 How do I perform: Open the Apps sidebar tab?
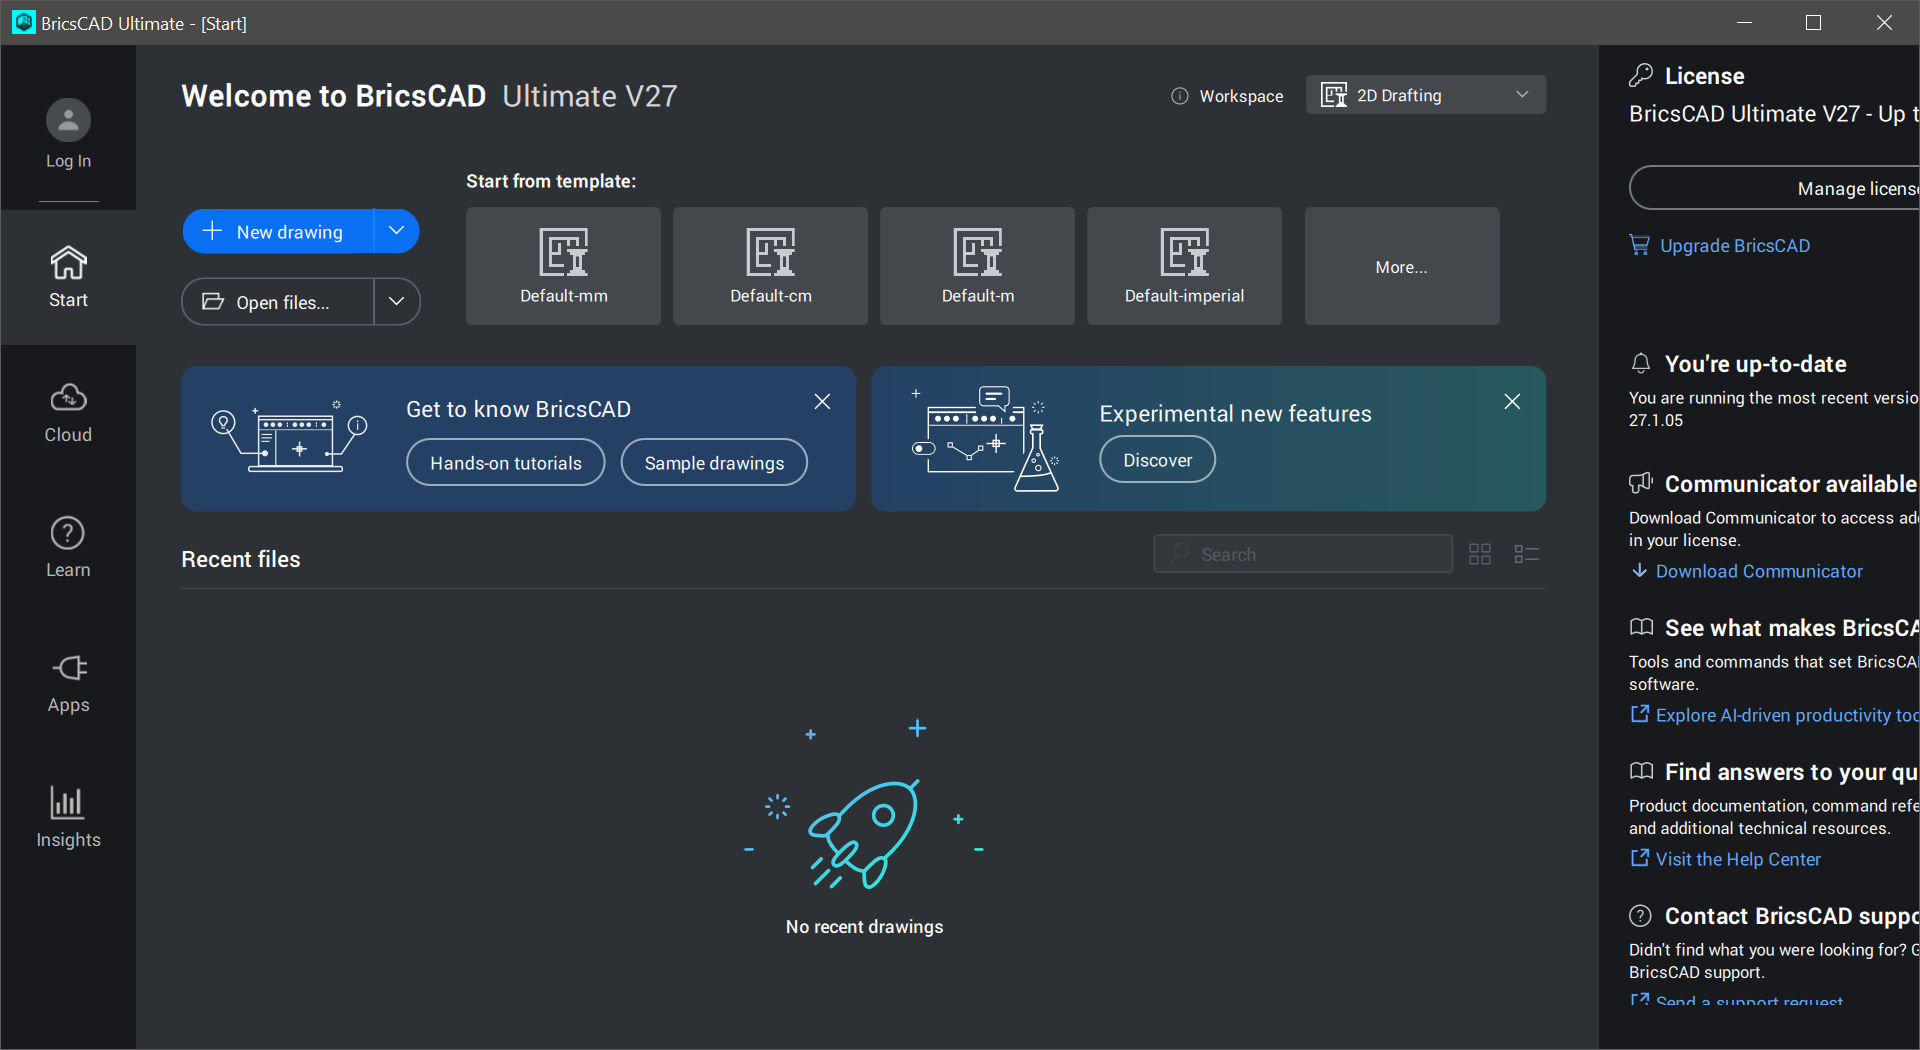click(68, 683)
